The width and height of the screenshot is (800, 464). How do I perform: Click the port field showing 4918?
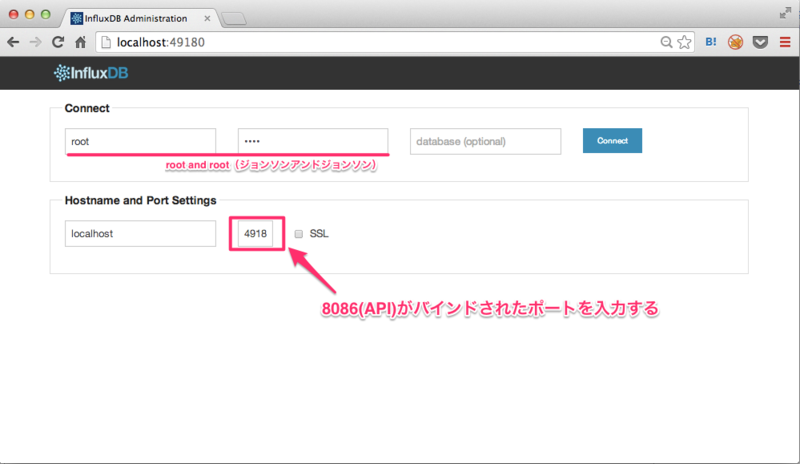[x=255, y=233]
